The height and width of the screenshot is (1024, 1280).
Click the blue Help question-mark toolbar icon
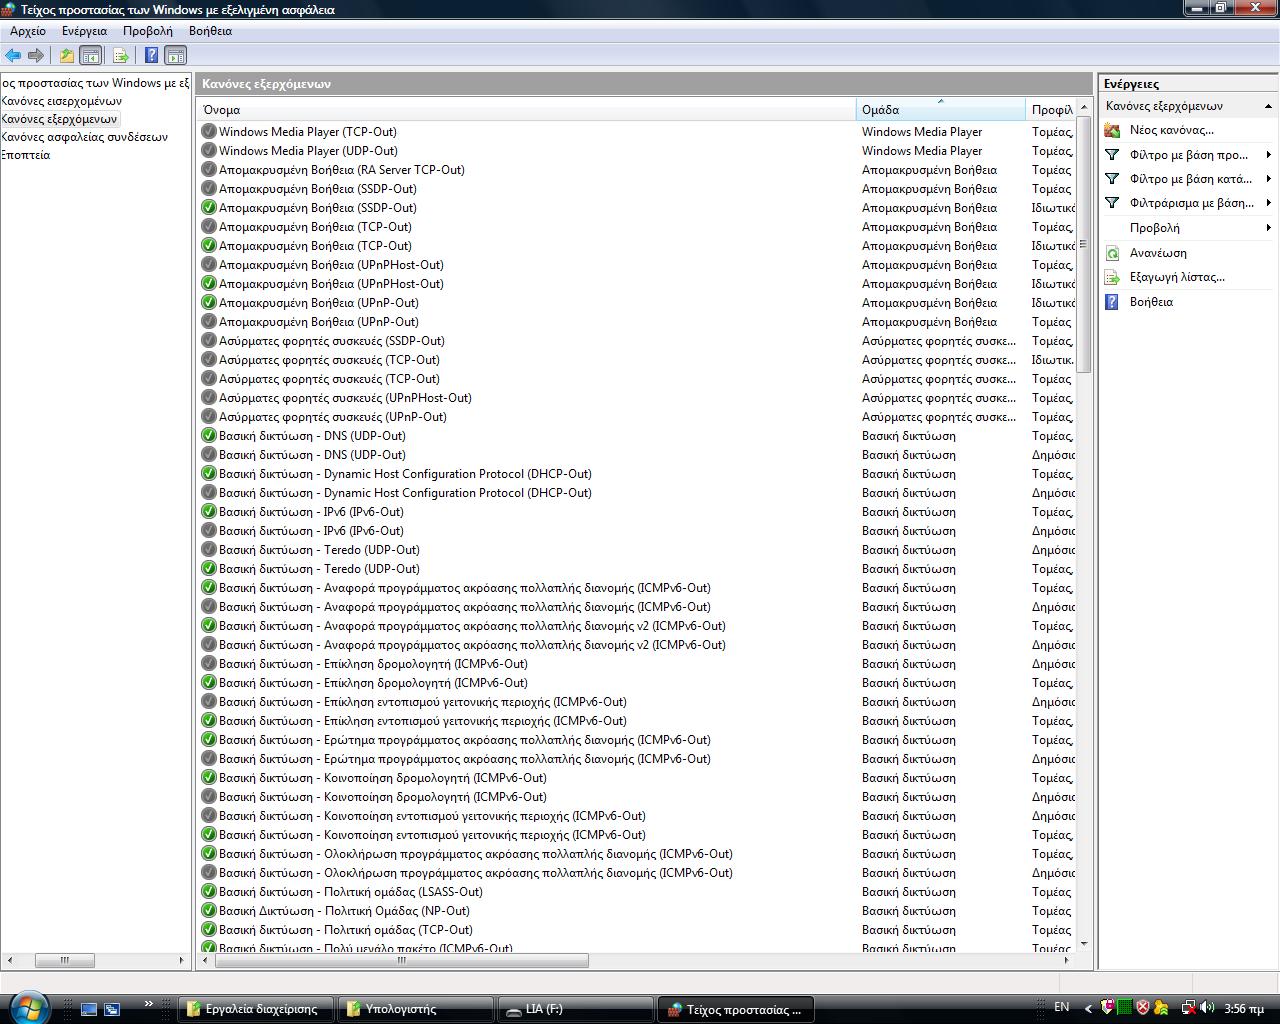[x=151, y=56]
